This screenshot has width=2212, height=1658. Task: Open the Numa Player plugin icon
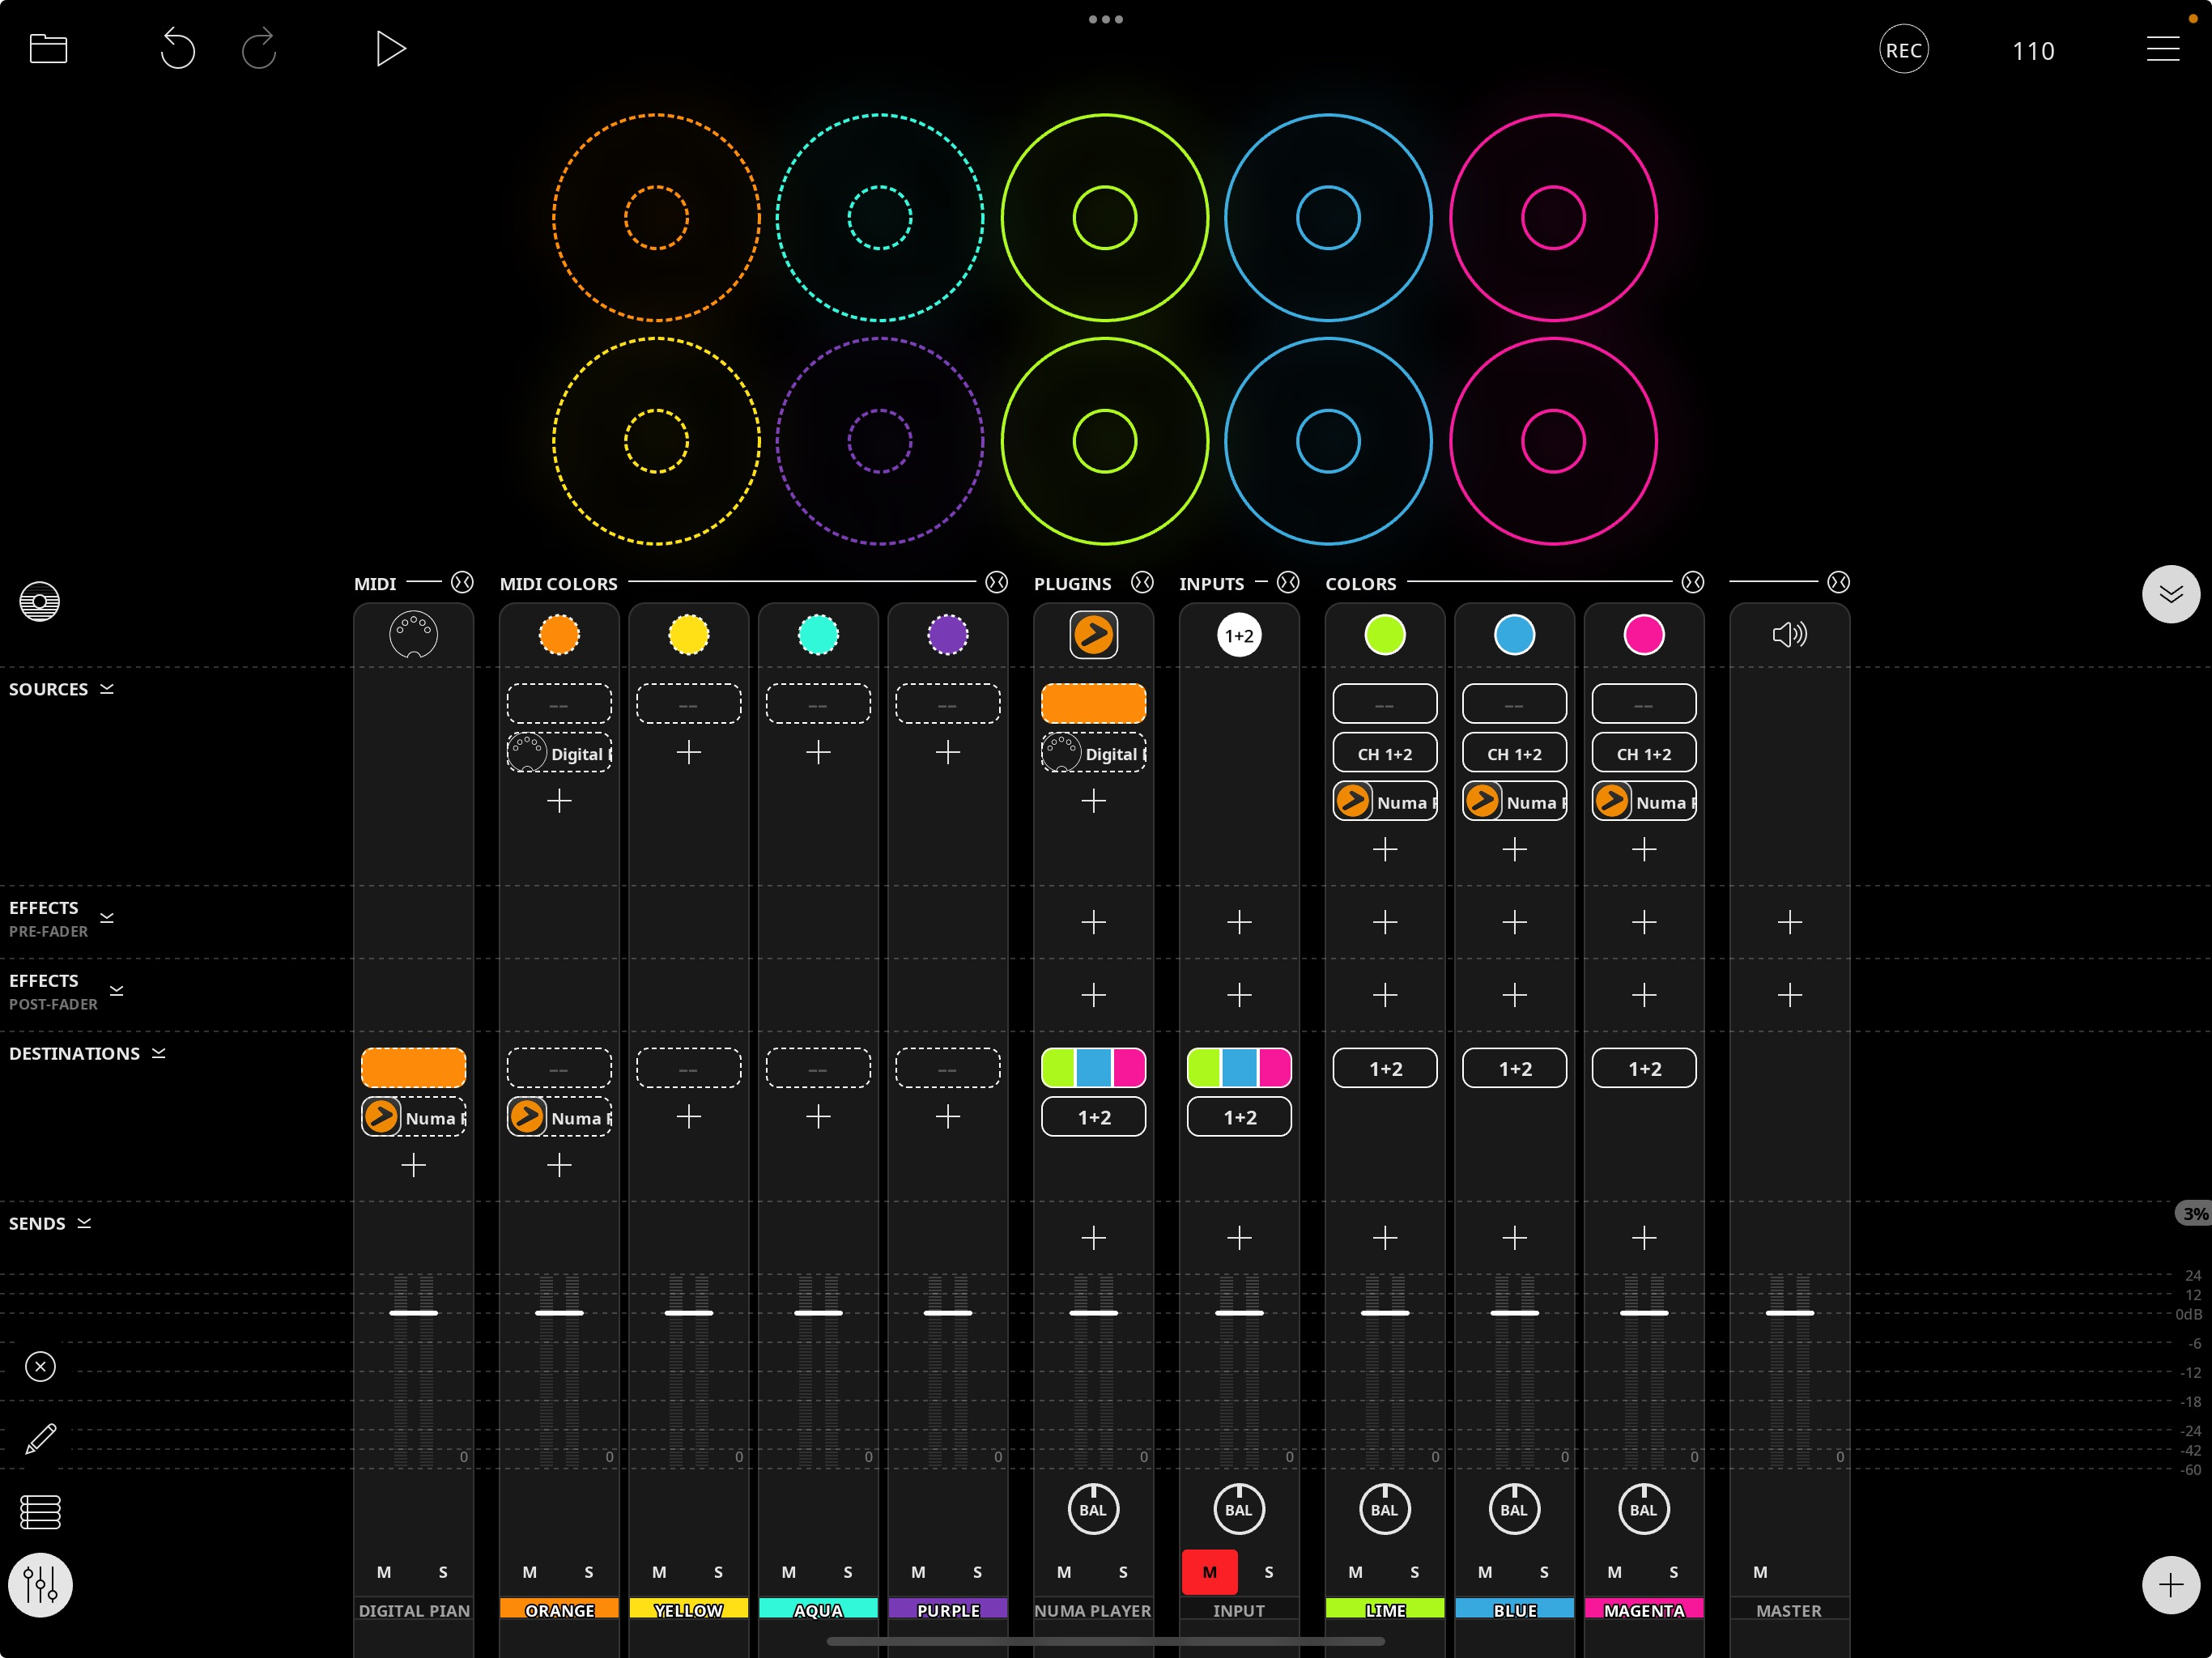coord(1093,635)
